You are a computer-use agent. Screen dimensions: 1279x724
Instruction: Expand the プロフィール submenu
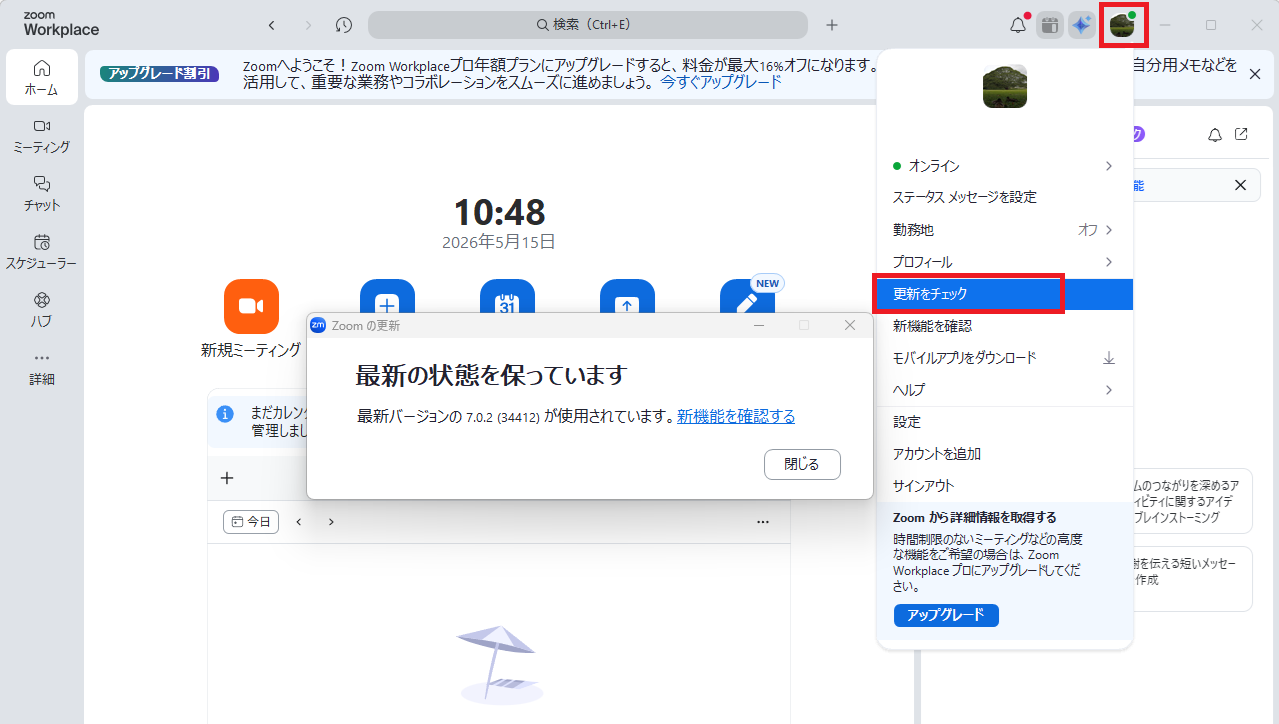(x=1108, y=262)
